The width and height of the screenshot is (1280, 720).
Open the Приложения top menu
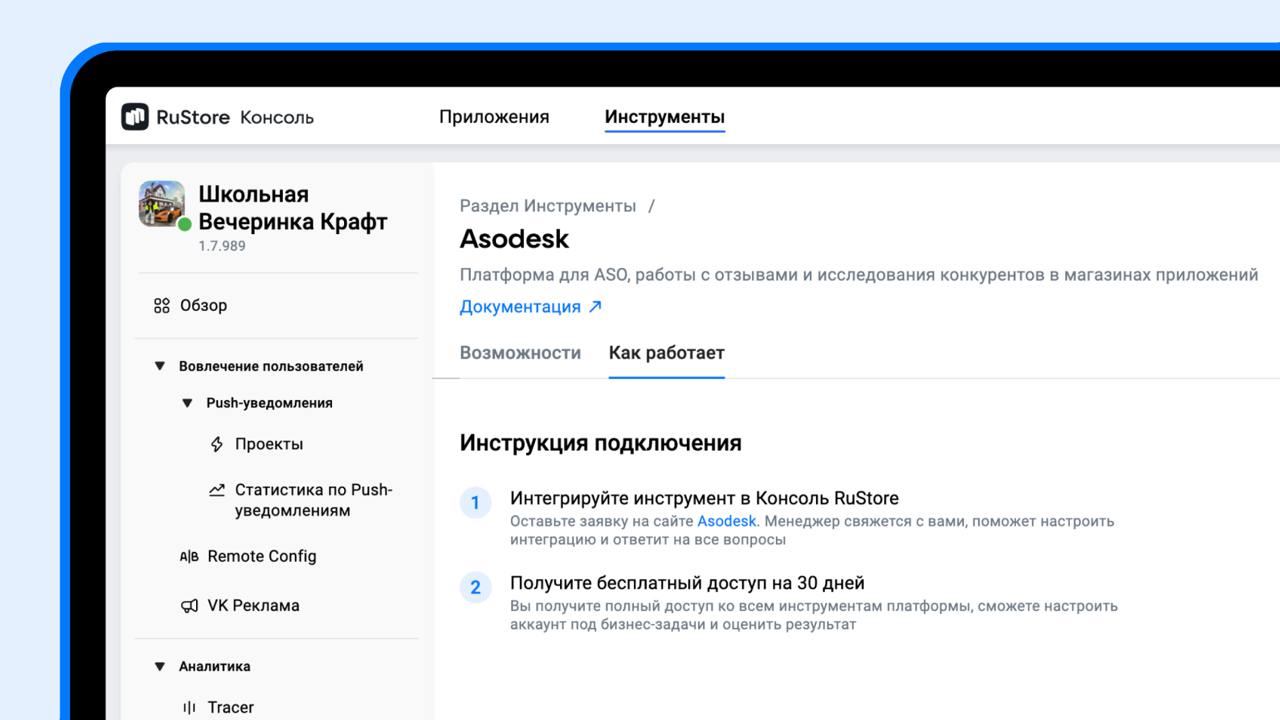click(494, 117)
